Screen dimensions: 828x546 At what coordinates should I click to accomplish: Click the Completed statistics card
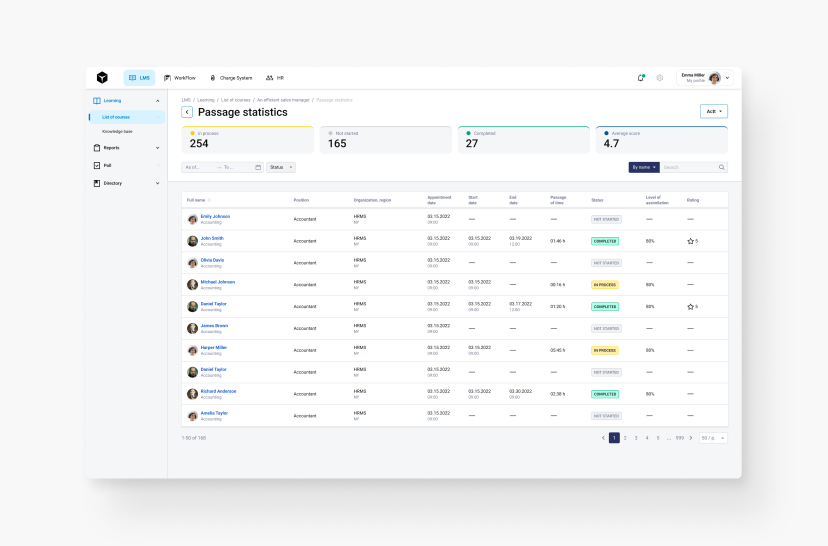523,139
